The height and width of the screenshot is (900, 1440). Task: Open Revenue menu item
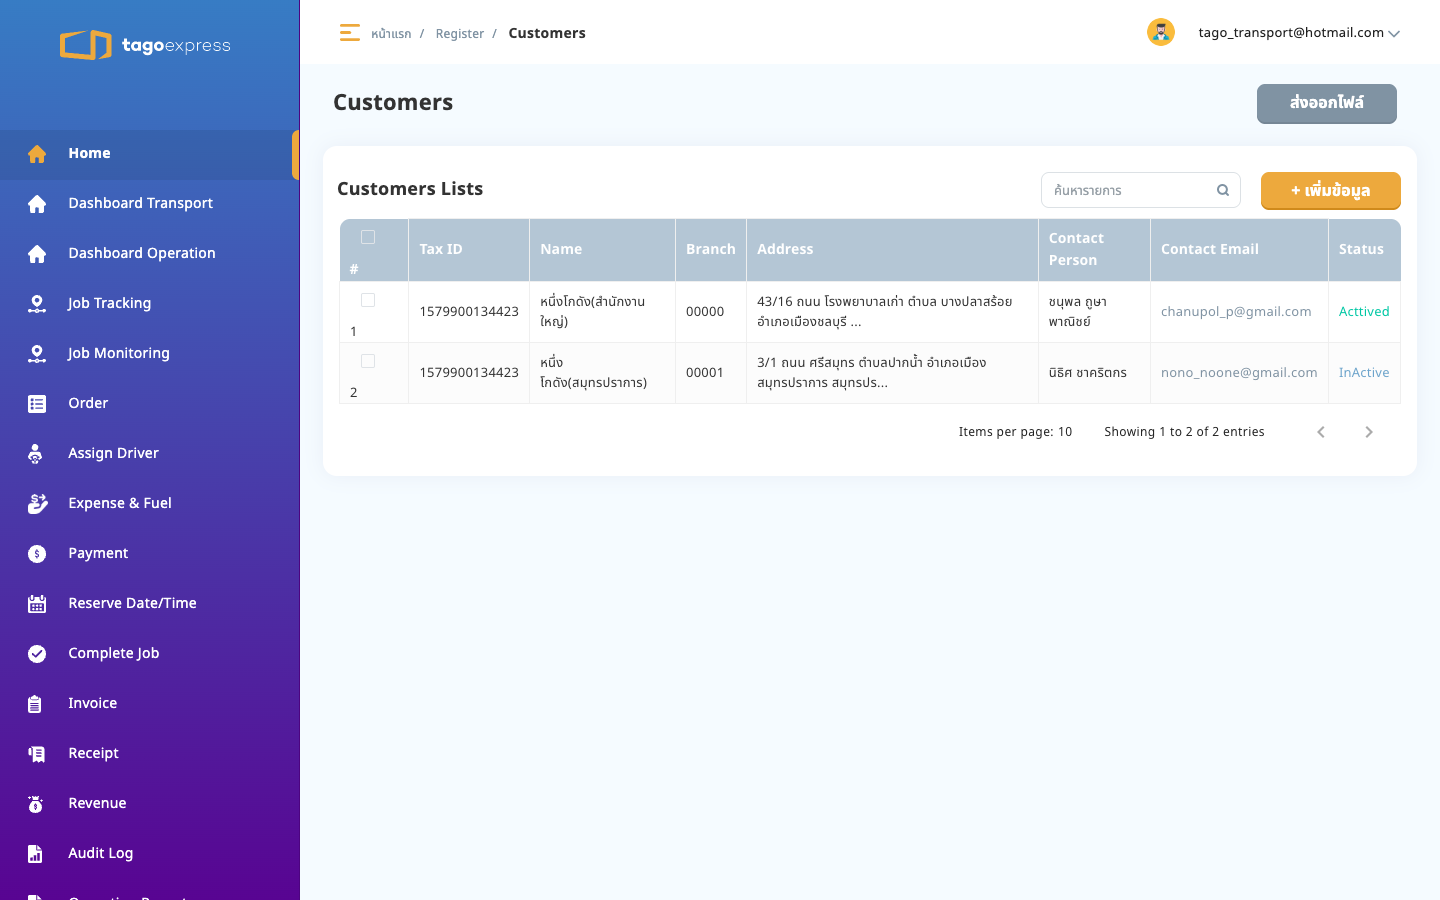click(150, 804)
